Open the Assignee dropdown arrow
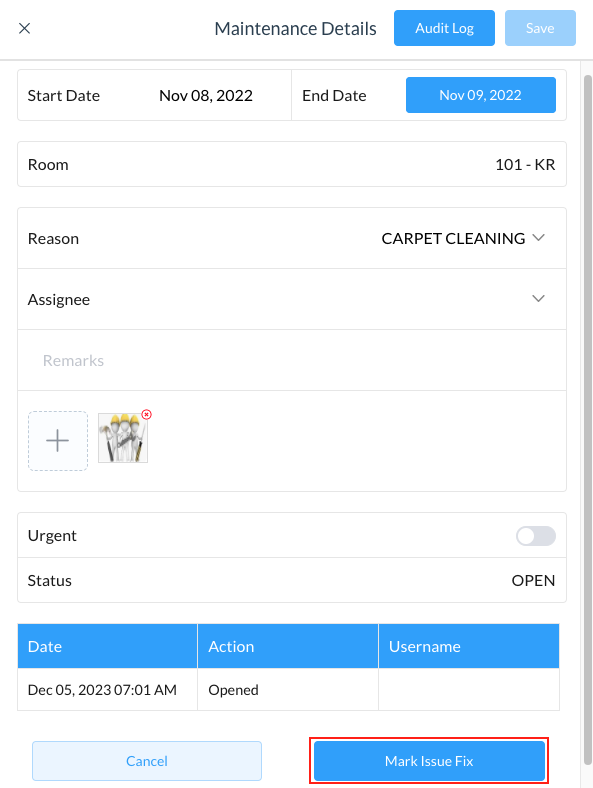 pos(539,299)
